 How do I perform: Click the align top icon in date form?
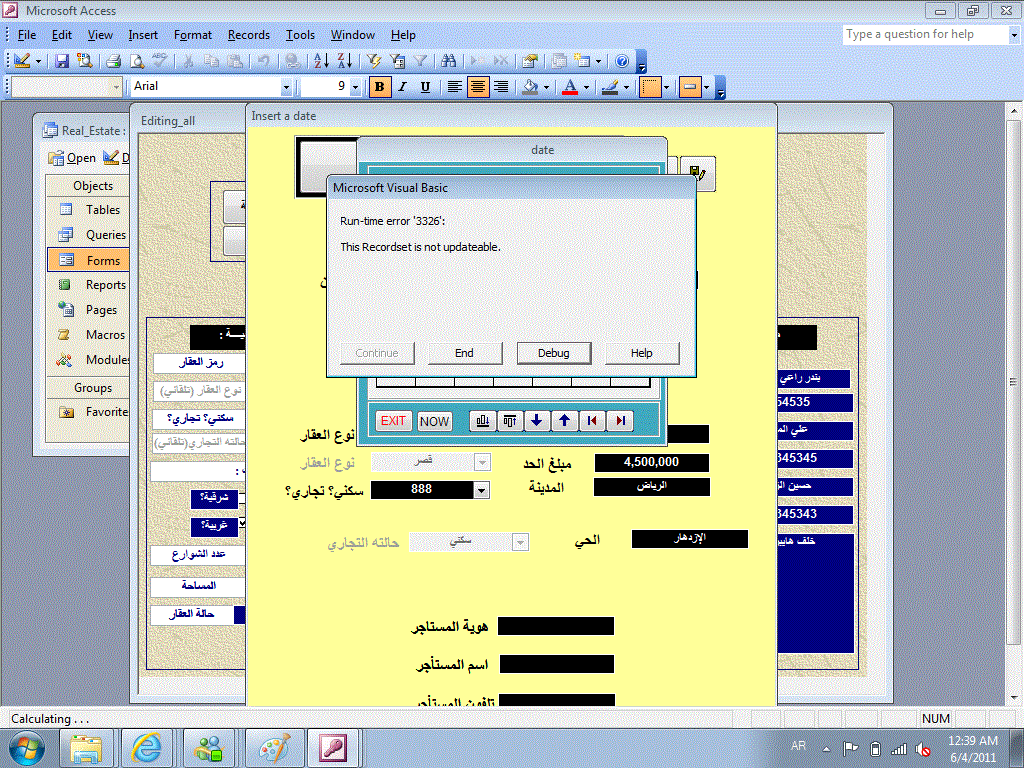[x=510, y=421]
